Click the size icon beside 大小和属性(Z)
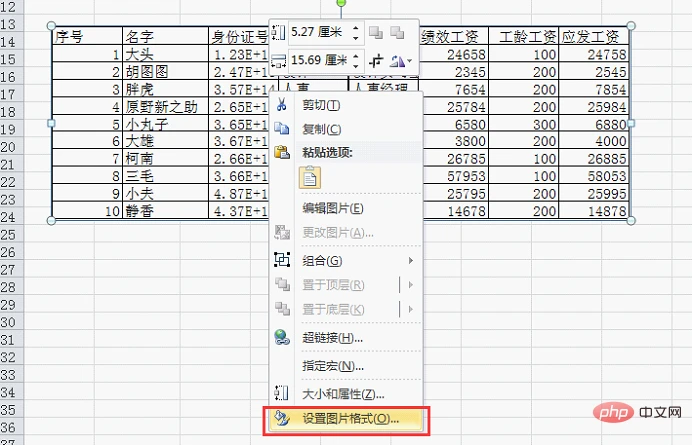The height and width of the screenshot is (445, 692). coord(281,392)
